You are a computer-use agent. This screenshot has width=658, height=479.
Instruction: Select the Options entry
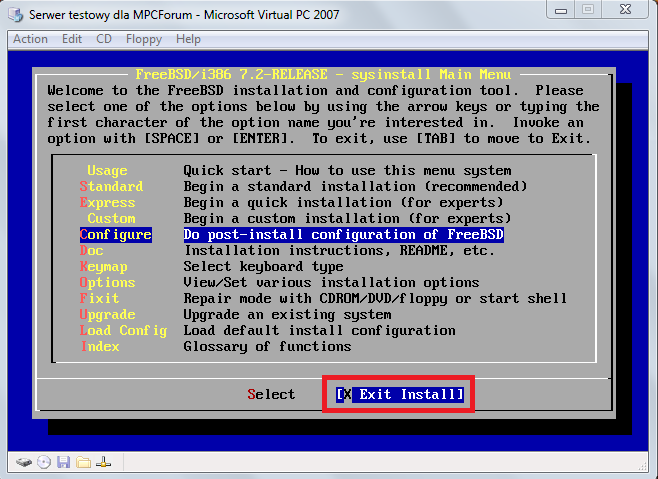coord(107,283)
